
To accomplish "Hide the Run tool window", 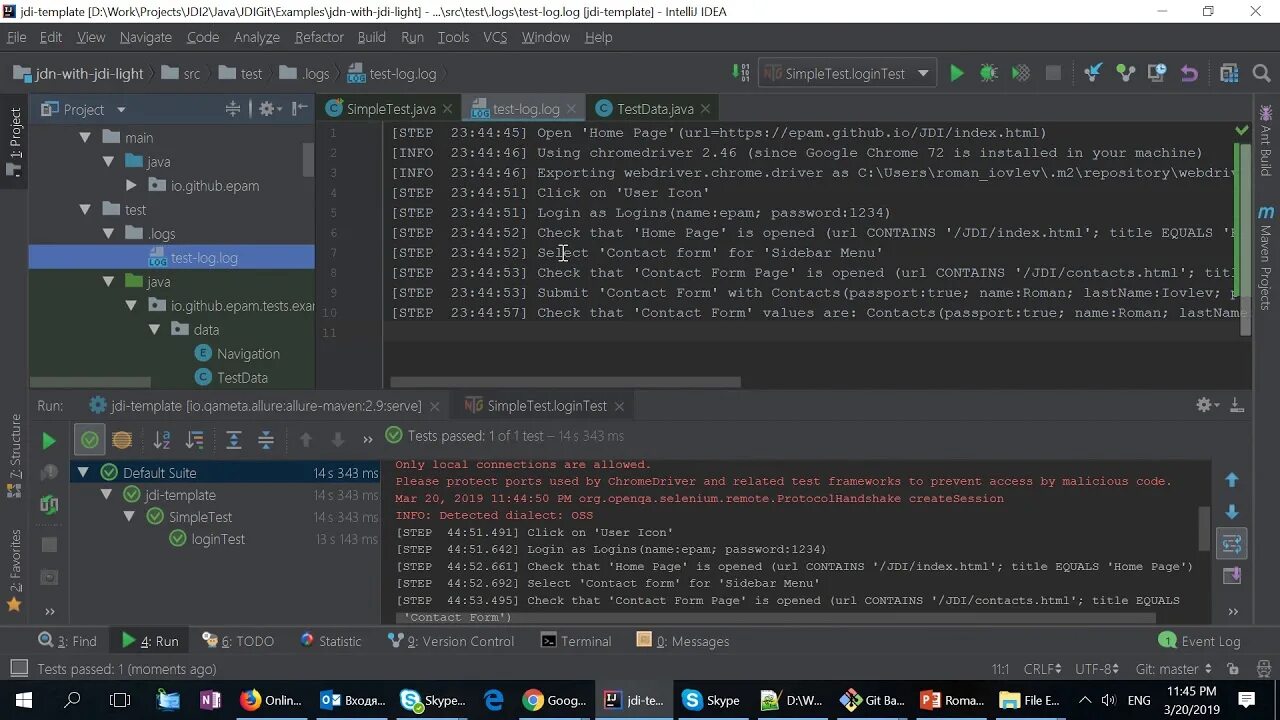I will click(1237, 405).
